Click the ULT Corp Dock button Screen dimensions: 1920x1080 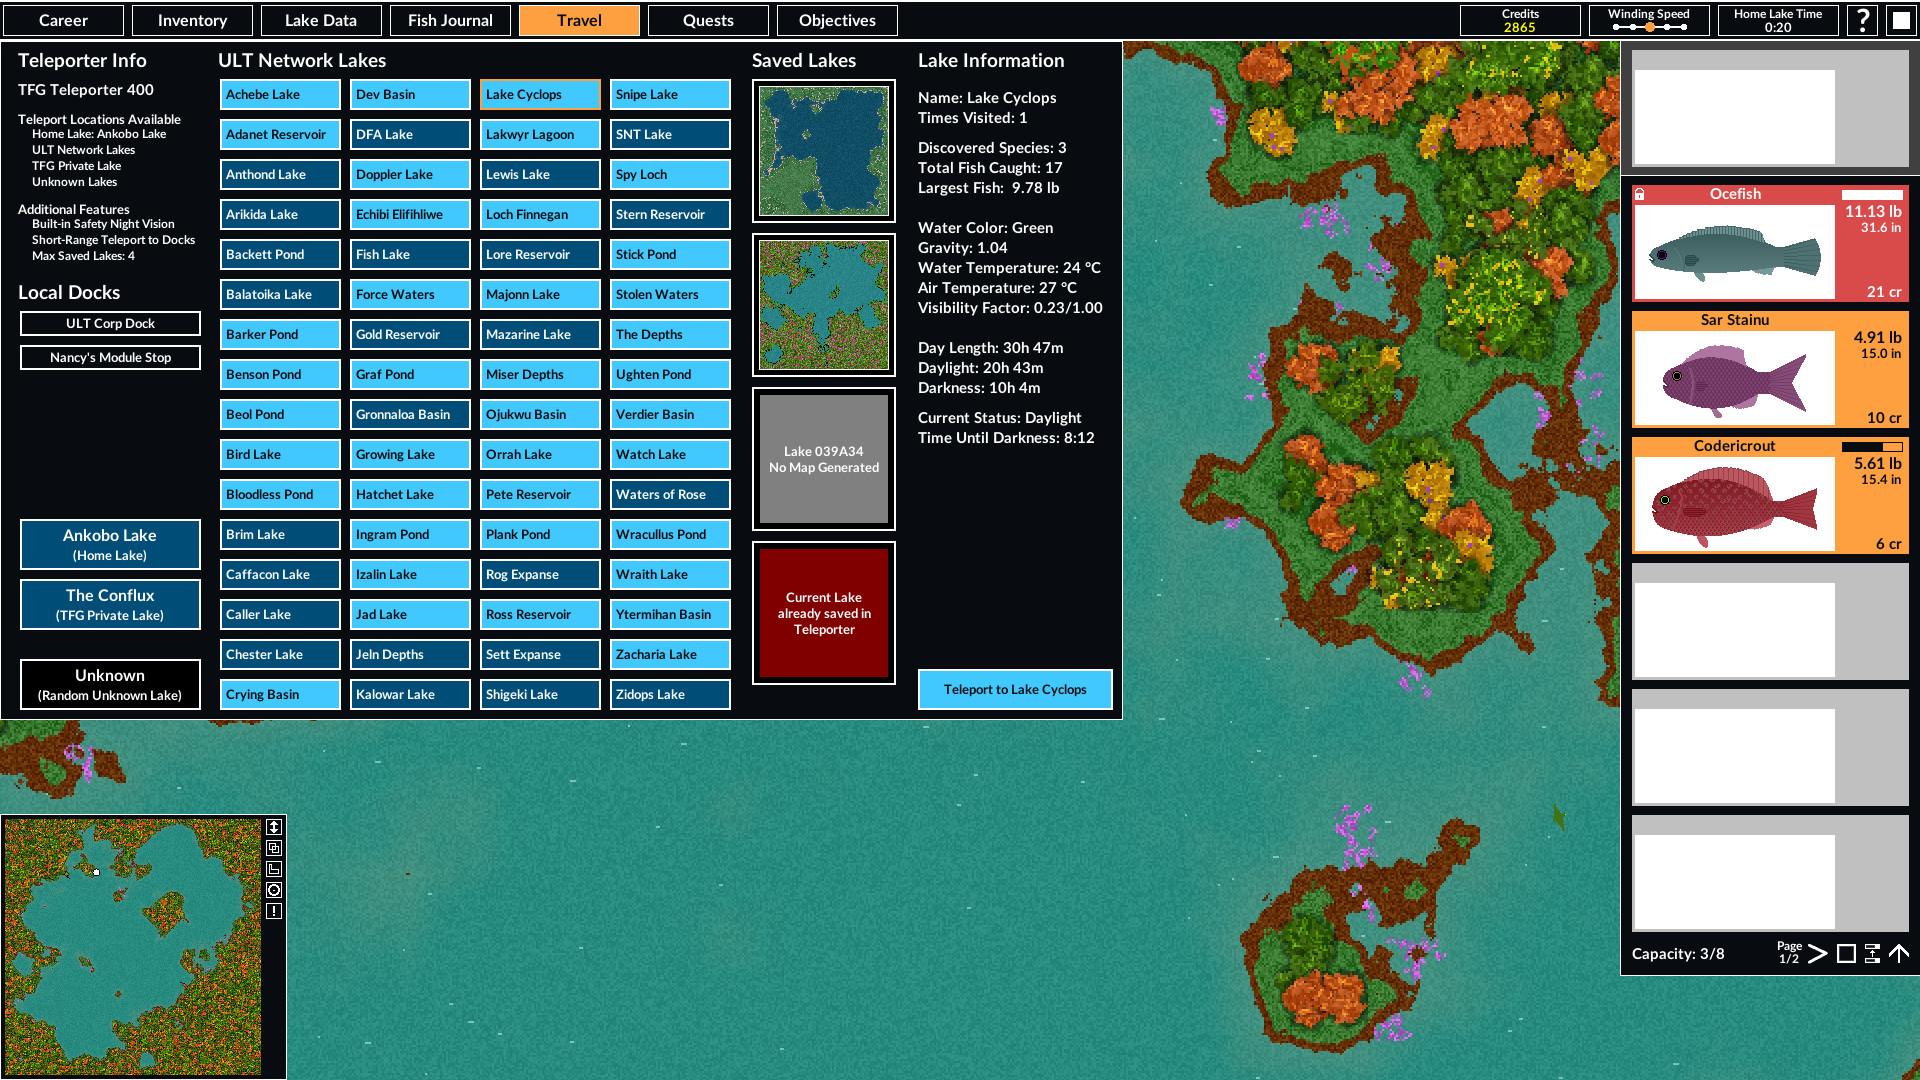pyautogui.click(x=110, y=323)
